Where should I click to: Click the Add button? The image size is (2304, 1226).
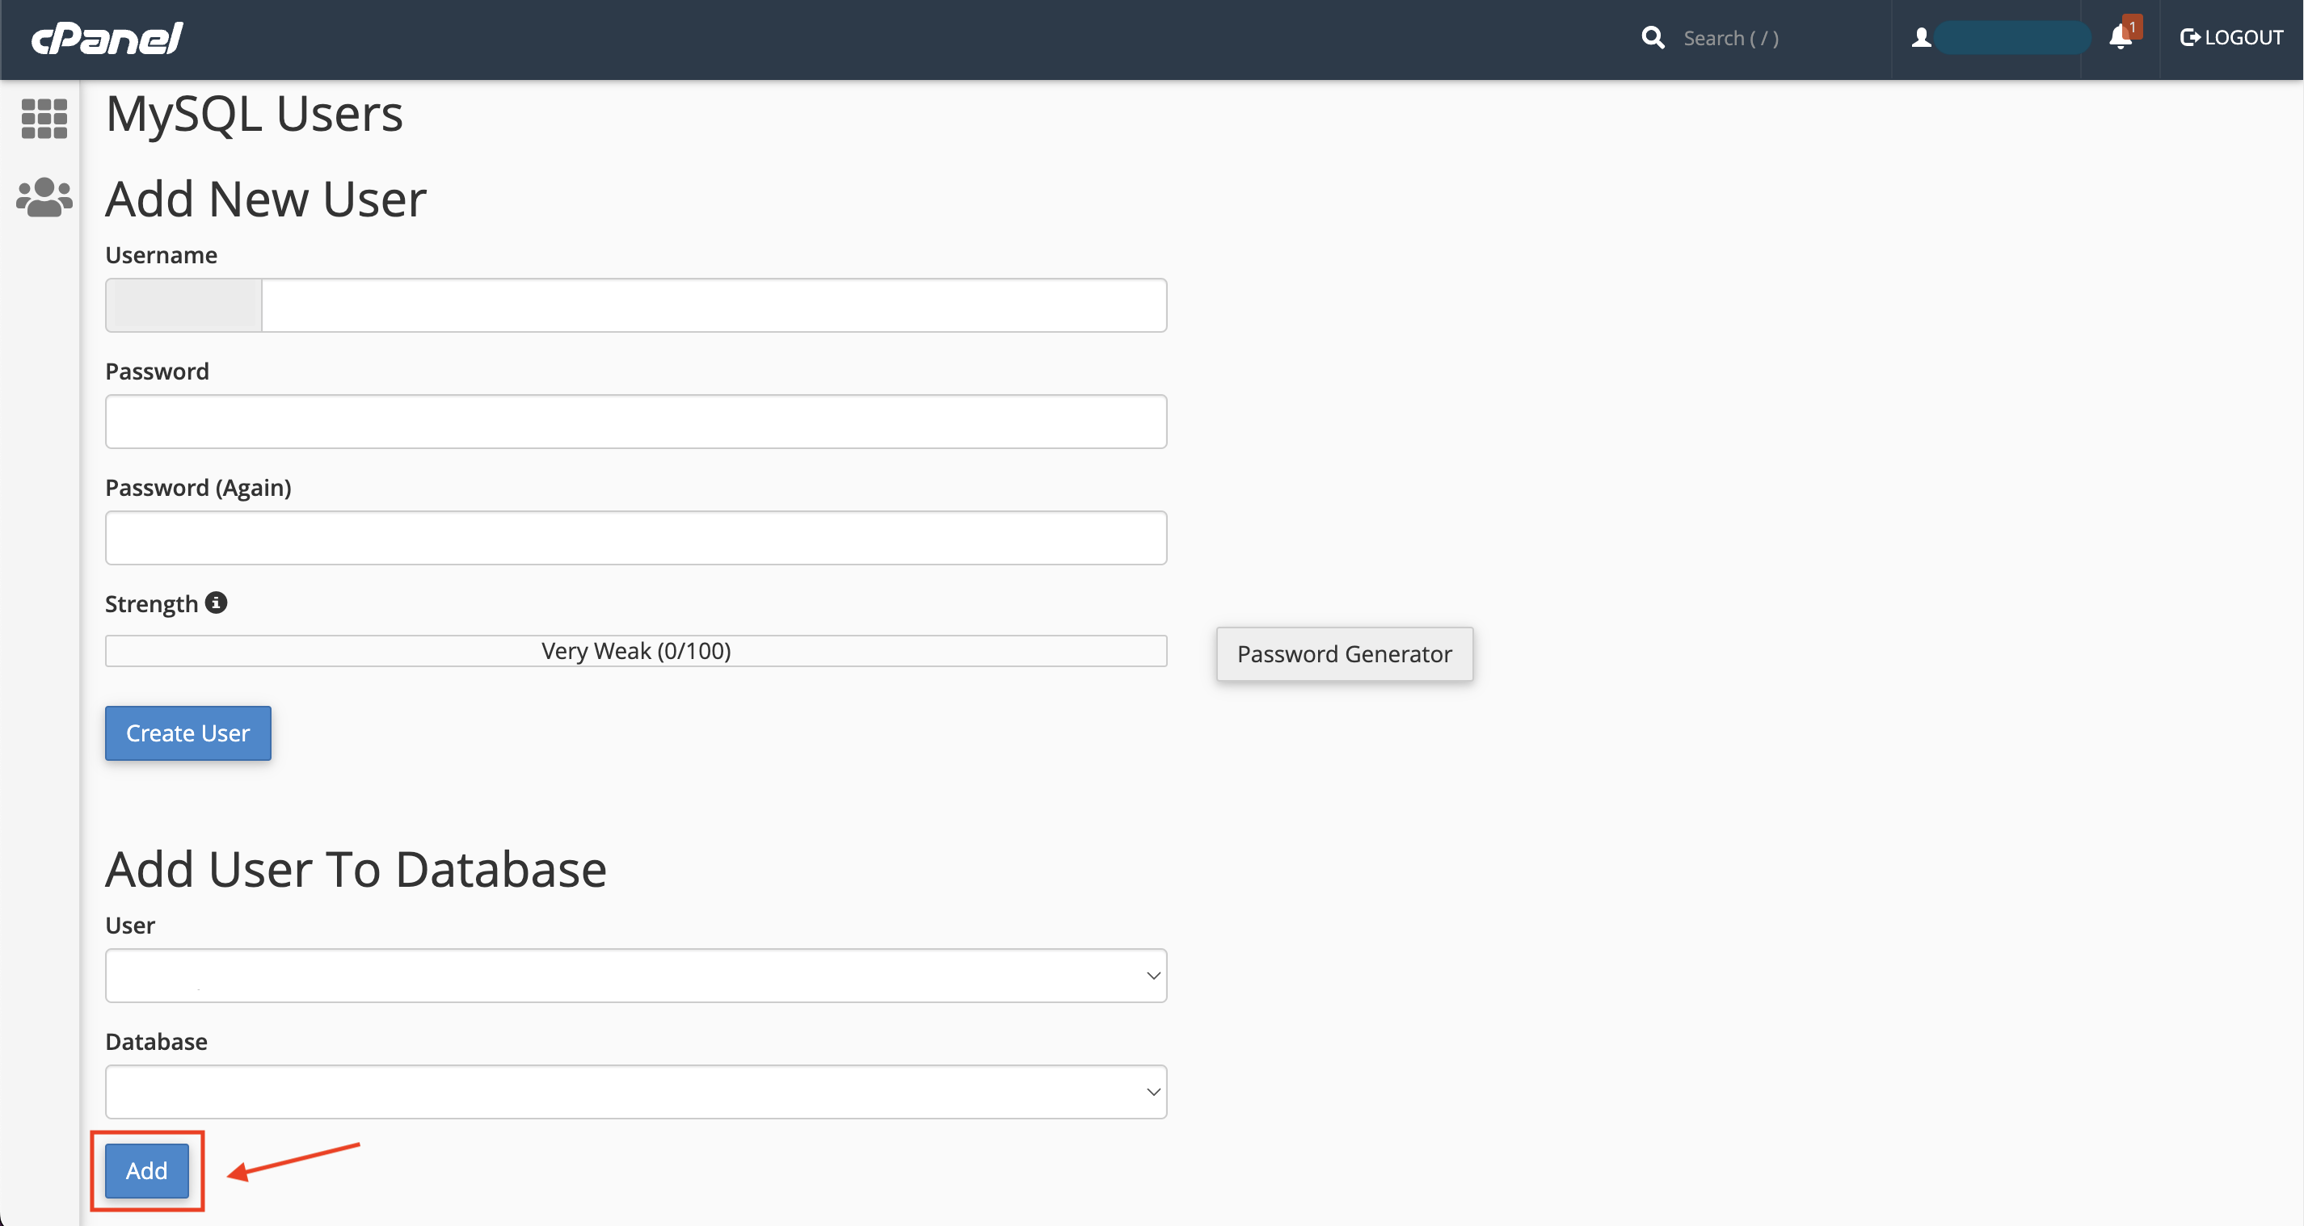point(147,1170)
